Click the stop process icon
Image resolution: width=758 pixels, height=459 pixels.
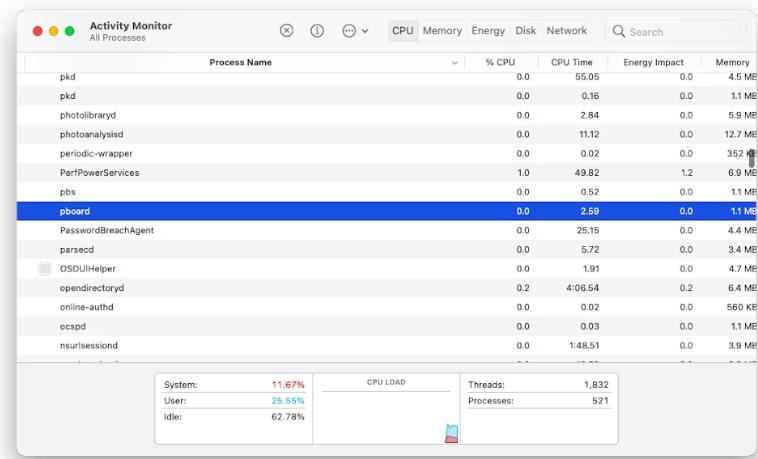[x=286, y=31]
